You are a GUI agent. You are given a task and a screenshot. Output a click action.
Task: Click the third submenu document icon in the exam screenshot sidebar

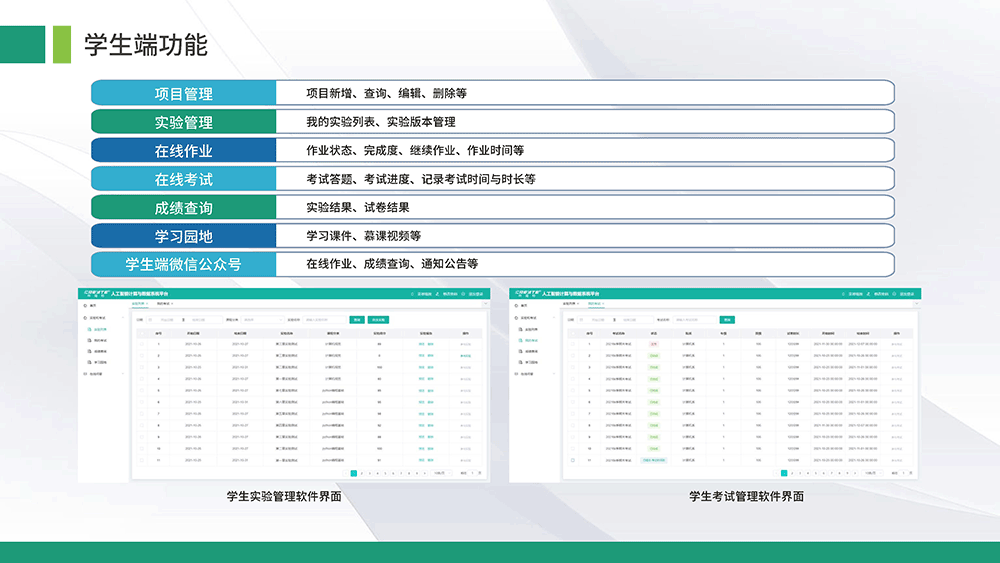coord(520,351)
